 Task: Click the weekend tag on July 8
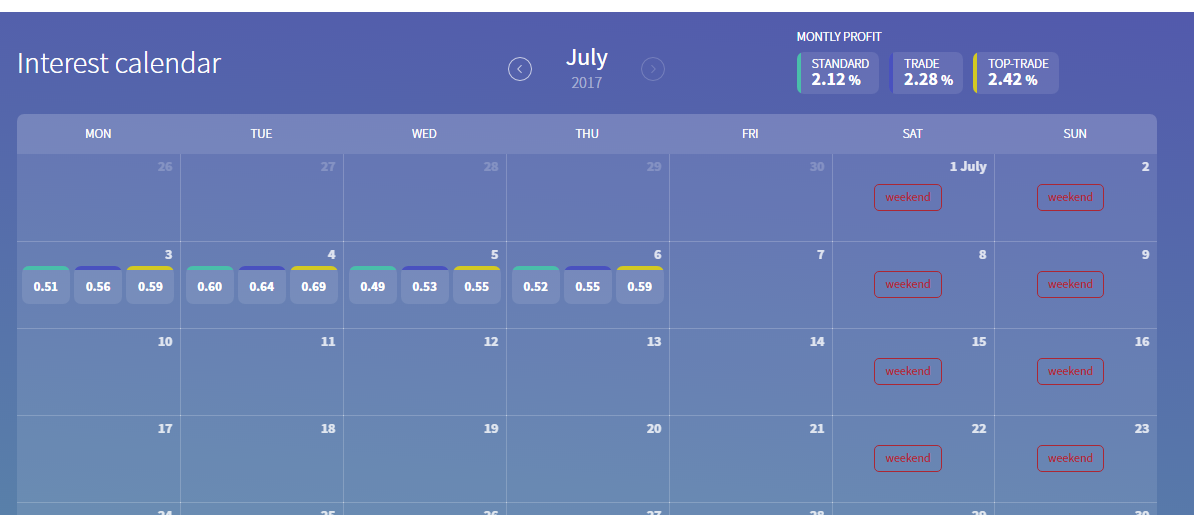(x=908, y=284)
